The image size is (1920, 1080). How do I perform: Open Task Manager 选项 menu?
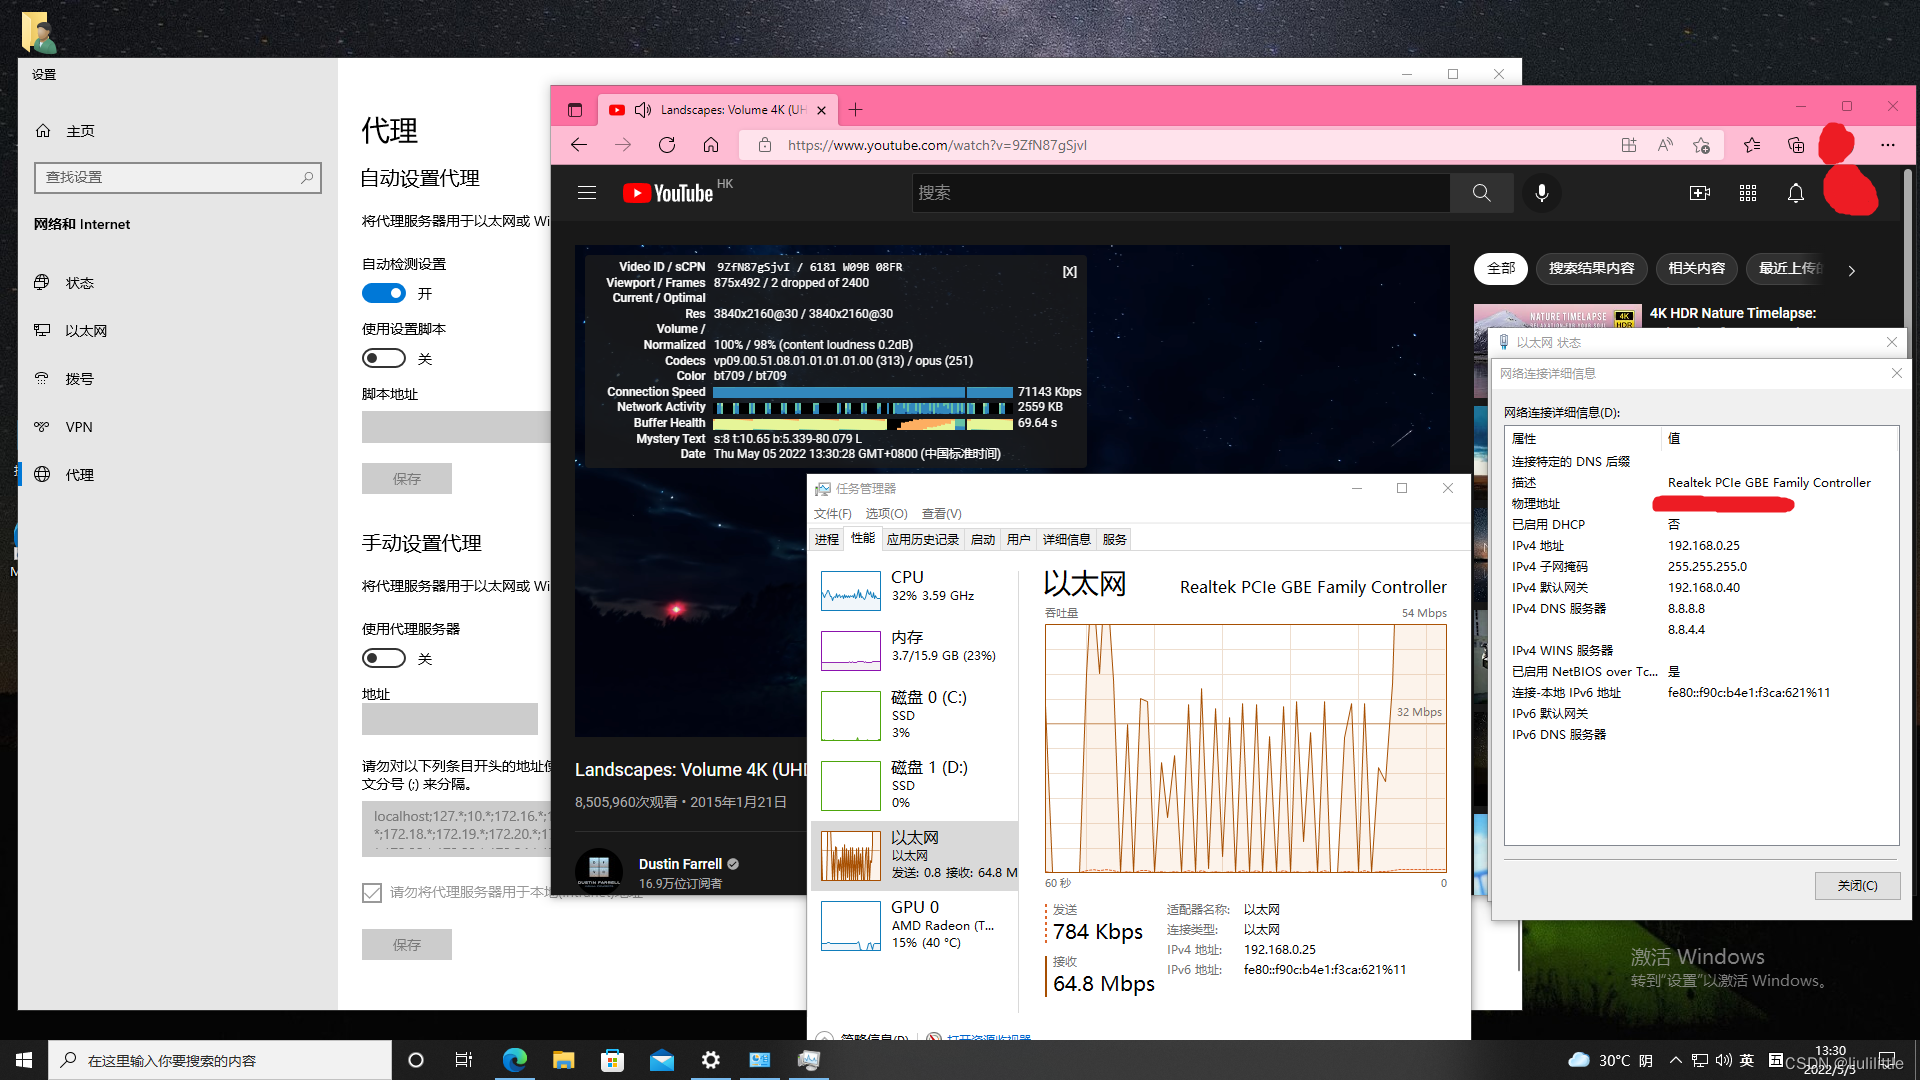885,513
